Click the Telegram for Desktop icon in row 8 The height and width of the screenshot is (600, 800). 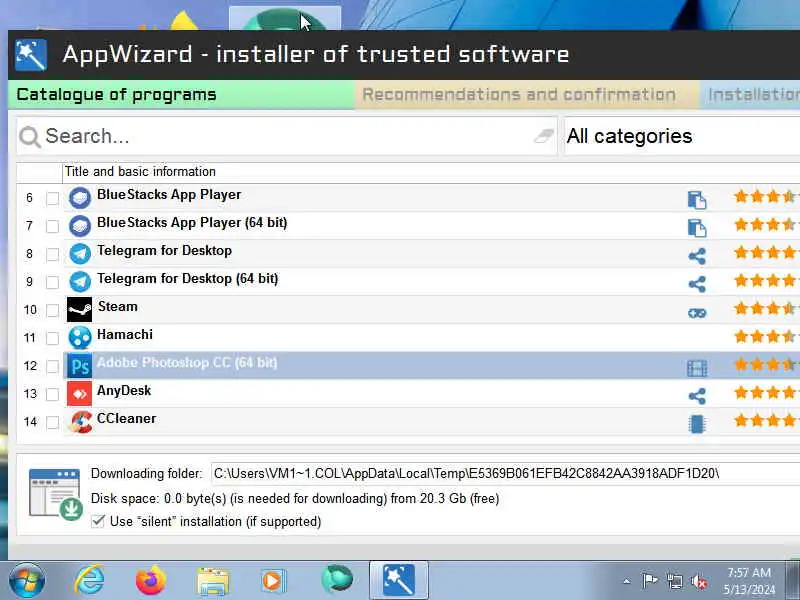click(80, 254)
